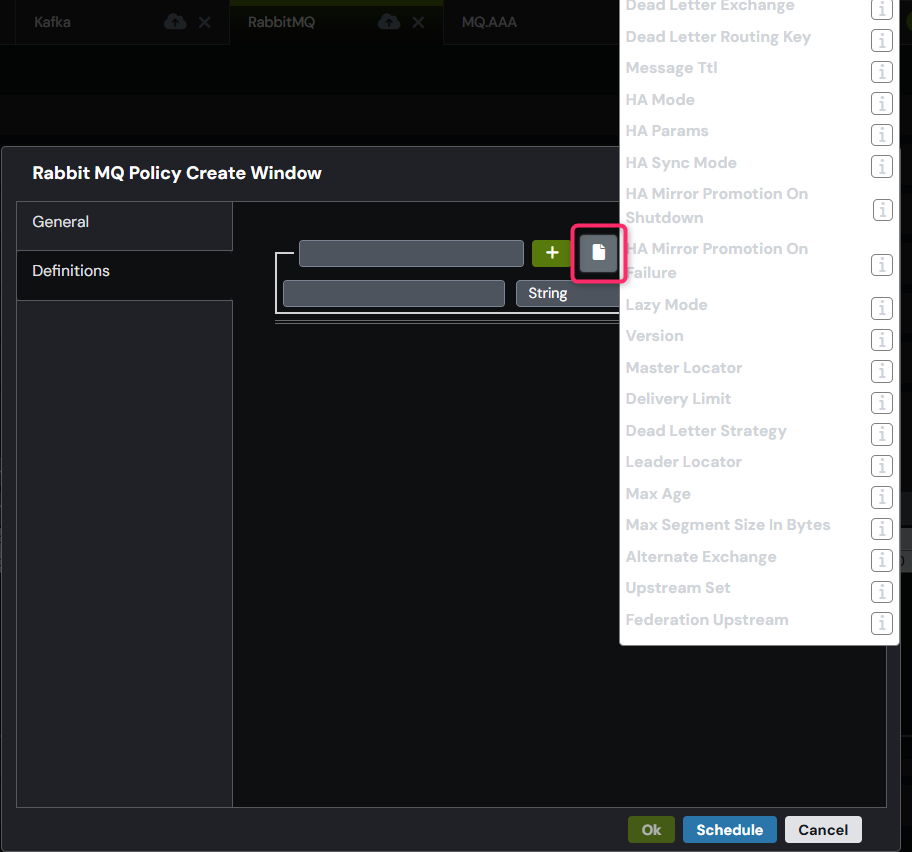Screen dimensions: 912x852
Task: Open info for Dead Letter Routing Key
Action: (882, 41)
